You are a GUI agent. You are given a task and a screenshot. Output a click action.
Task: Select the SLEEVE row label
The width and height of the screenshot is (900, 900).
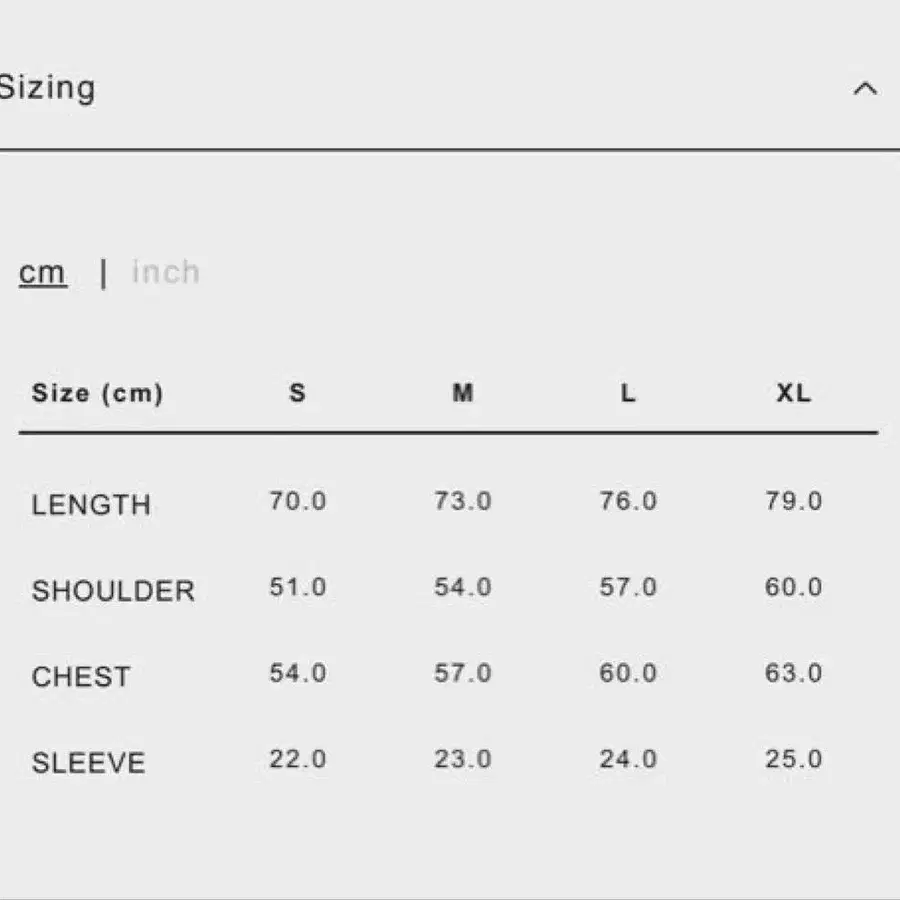(x=88, y=763)
